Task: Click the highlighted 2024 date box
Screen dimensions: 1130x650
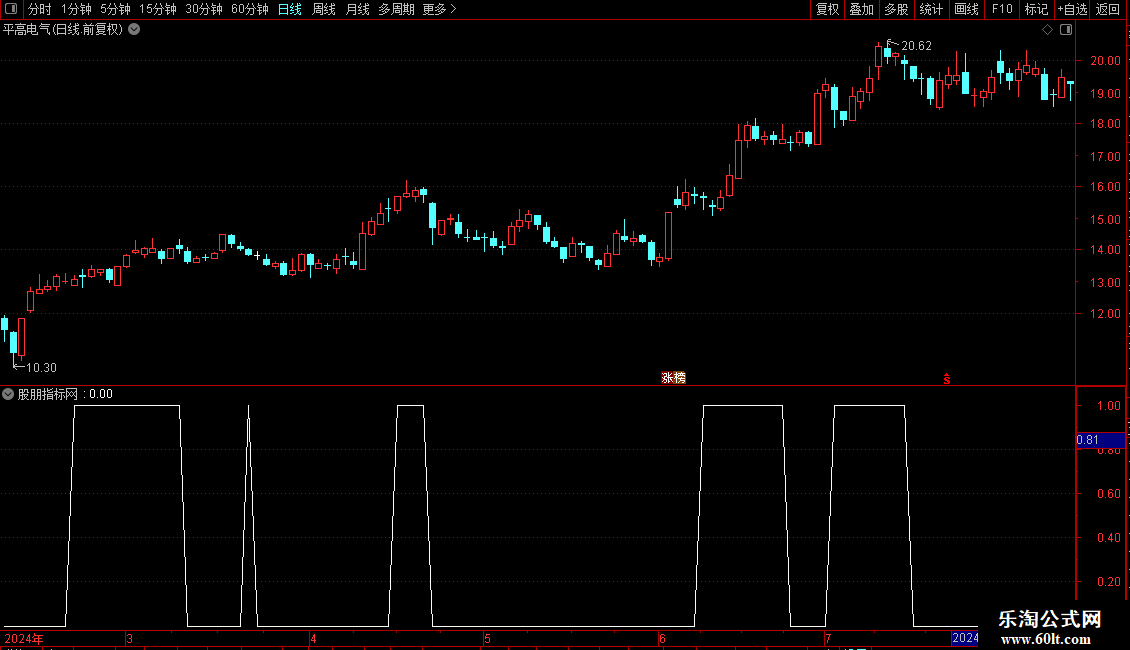Action: tap(965, 638)
